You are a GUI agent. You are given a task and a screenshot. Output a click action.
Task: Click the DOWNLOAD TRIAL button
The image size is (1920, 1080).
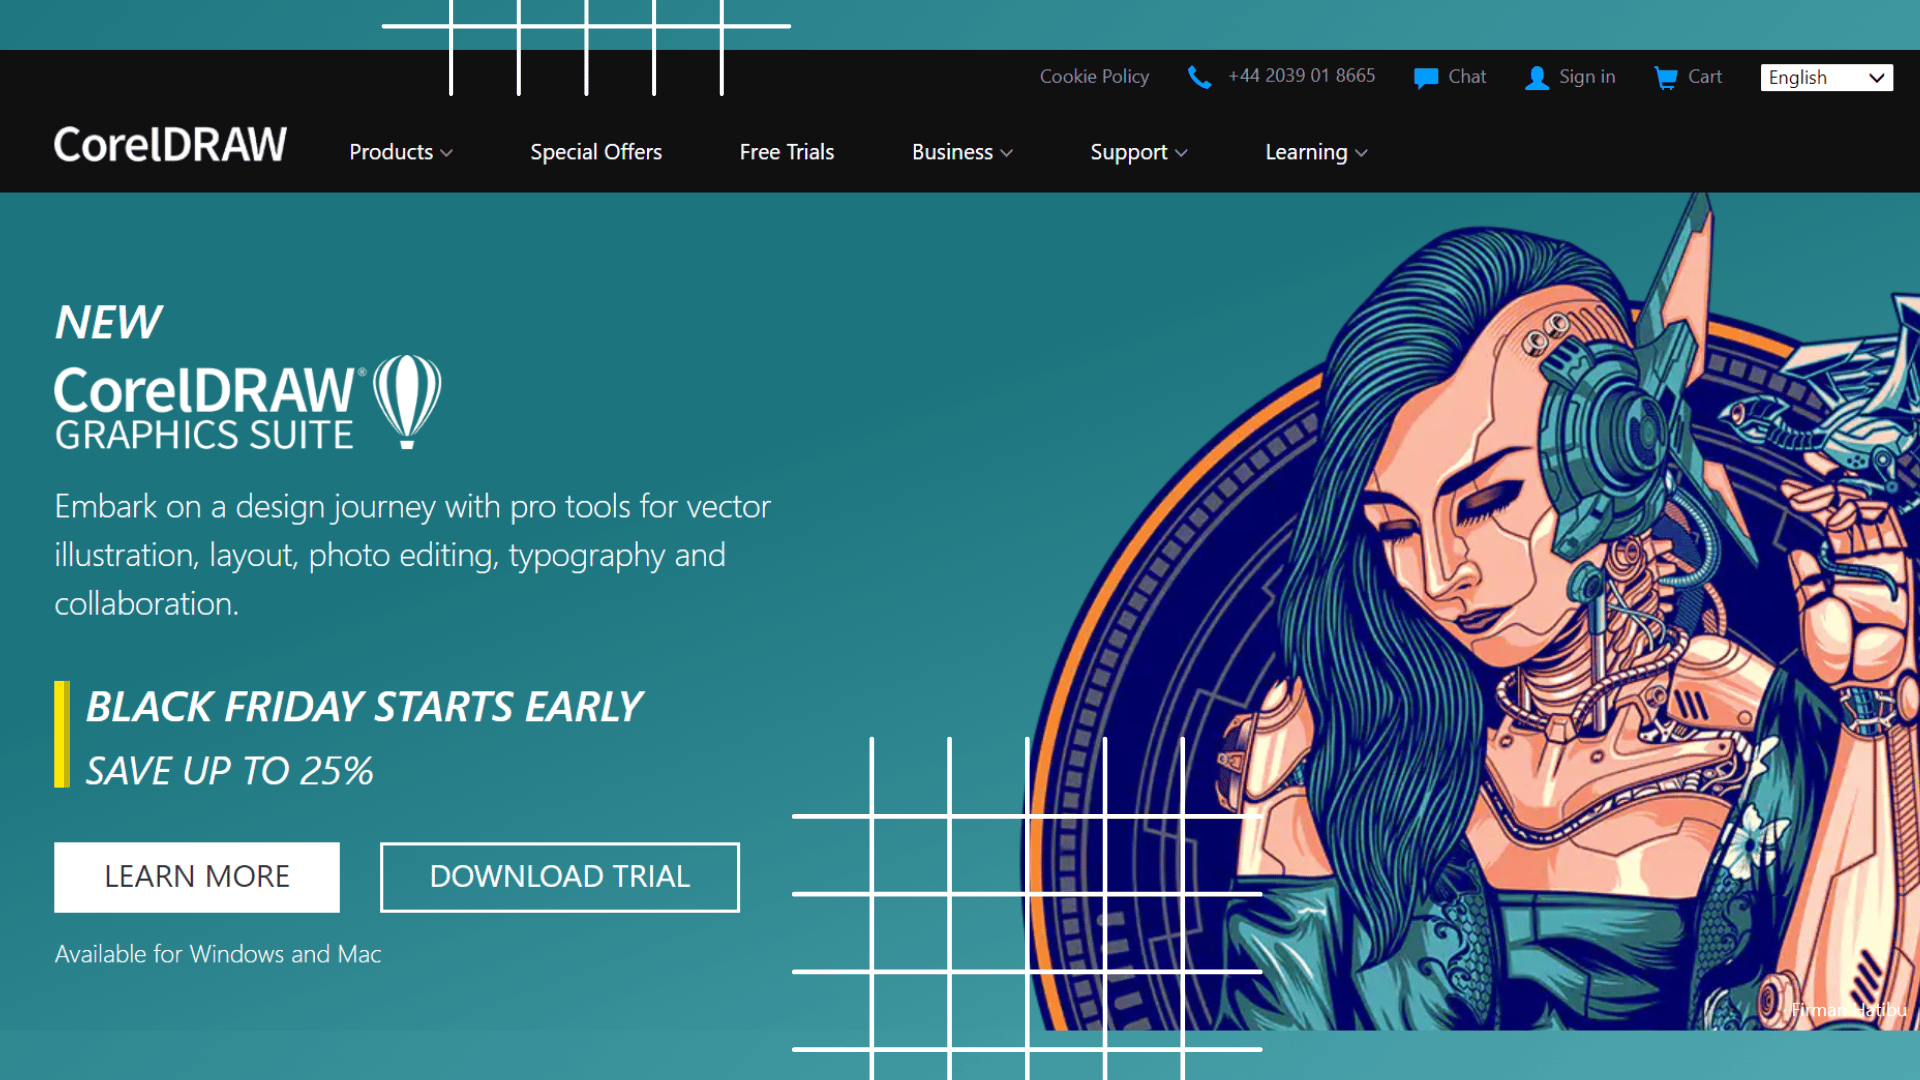tap(560, 876)
